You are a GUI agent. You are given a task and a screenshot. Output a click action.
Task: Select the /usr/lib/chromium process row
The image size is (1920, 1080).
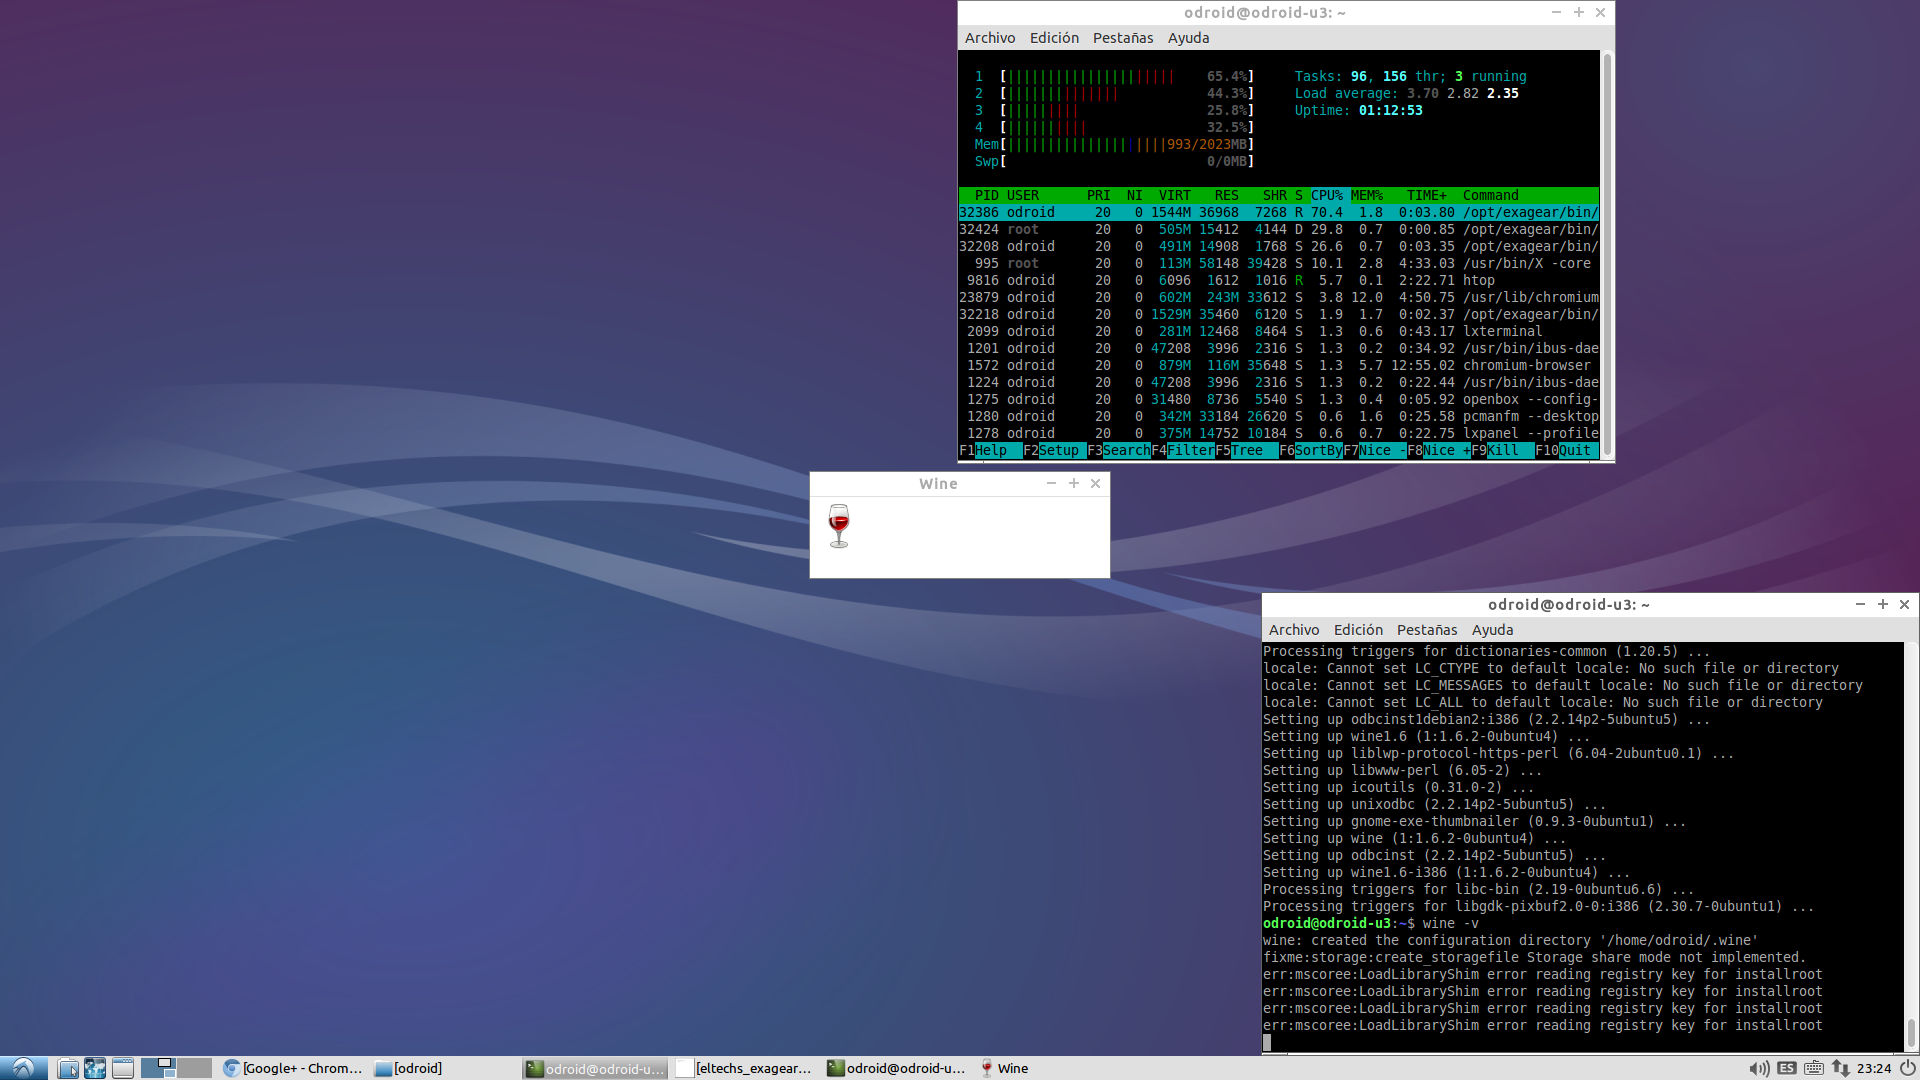(1279, 298)
